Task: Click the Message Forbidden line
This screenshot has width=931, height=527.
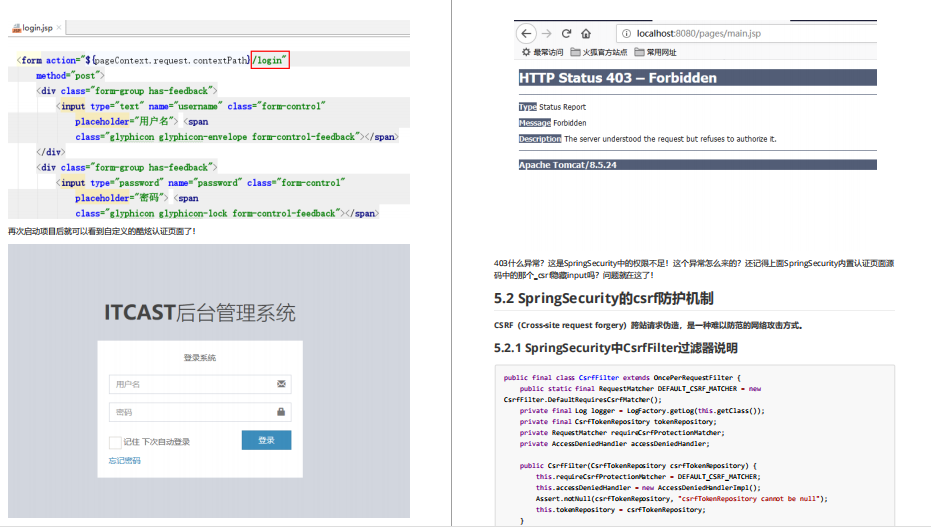Action: tap(552, 123)
